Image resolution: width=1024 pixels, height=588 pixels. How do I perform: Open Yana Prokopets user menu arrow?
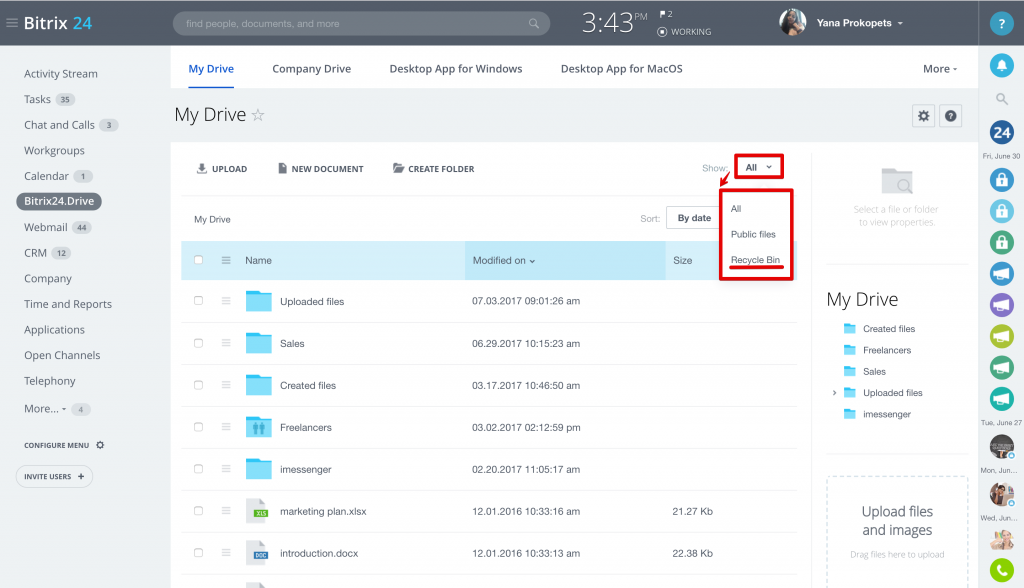point(900,23)
